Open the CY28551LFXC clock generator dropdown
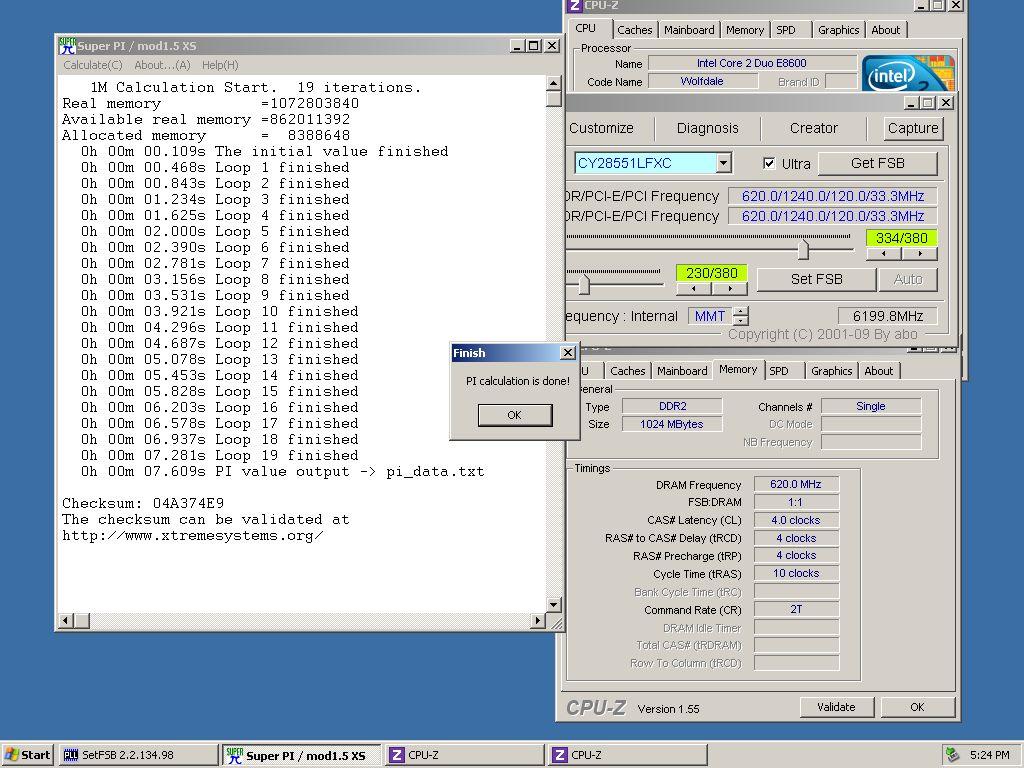 (x=723, y=163)
